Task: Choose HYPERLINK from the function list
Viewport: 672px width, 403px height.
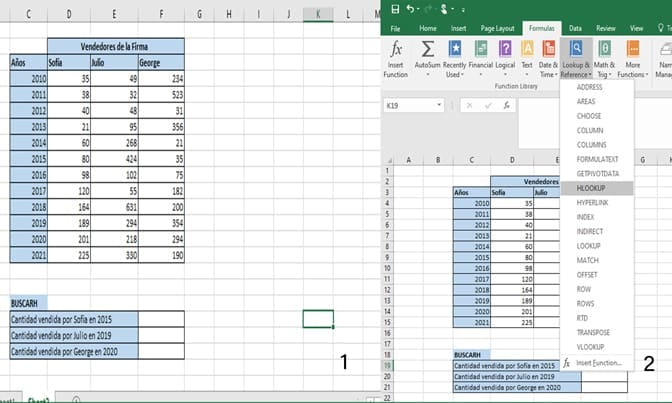Action: pos(597,203)
